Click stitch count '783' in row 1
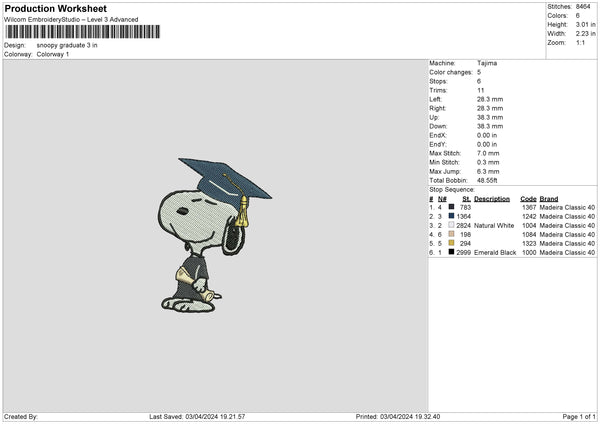Screen dimensions: 600x424 tap(465, 207)
